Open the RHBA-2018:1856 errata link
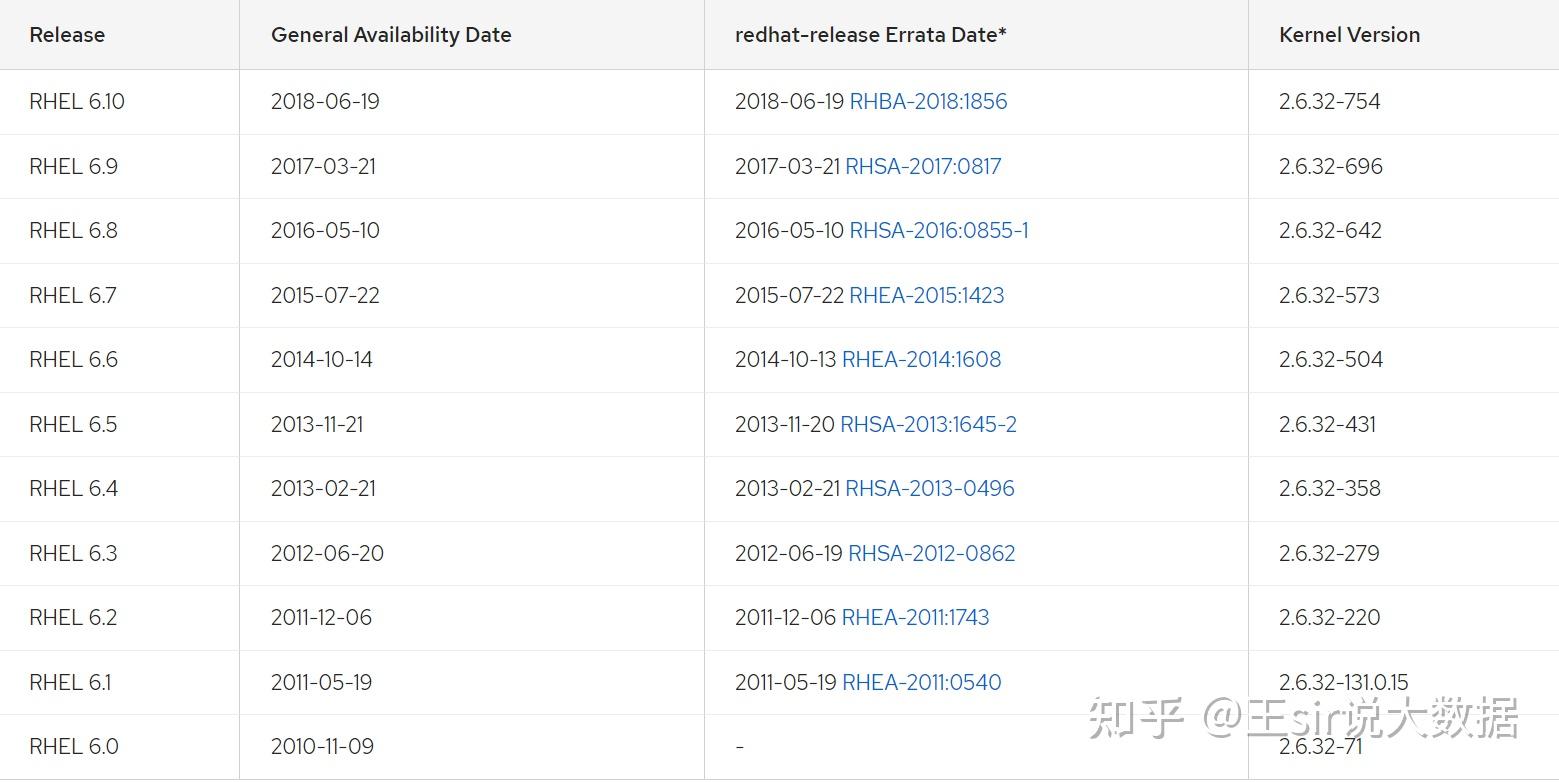1559x782 pixels. click(x=928, y=101)
